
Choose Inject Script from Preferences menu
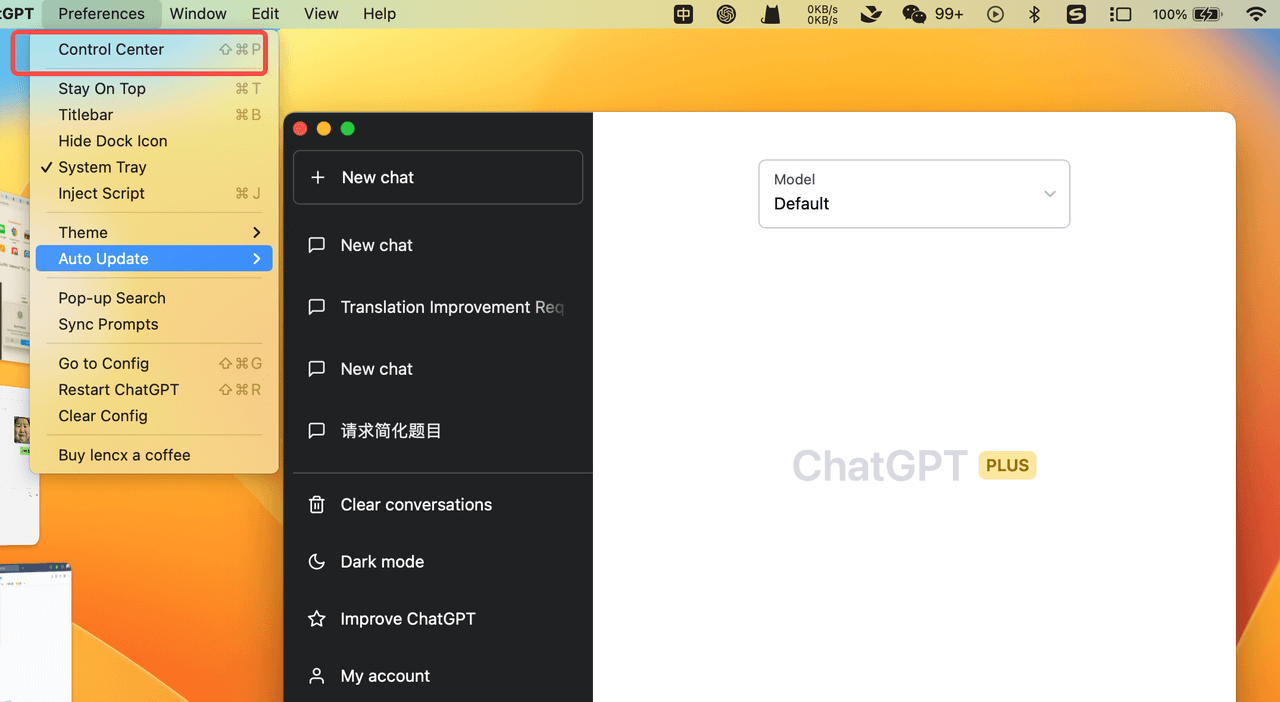[154, 193]
